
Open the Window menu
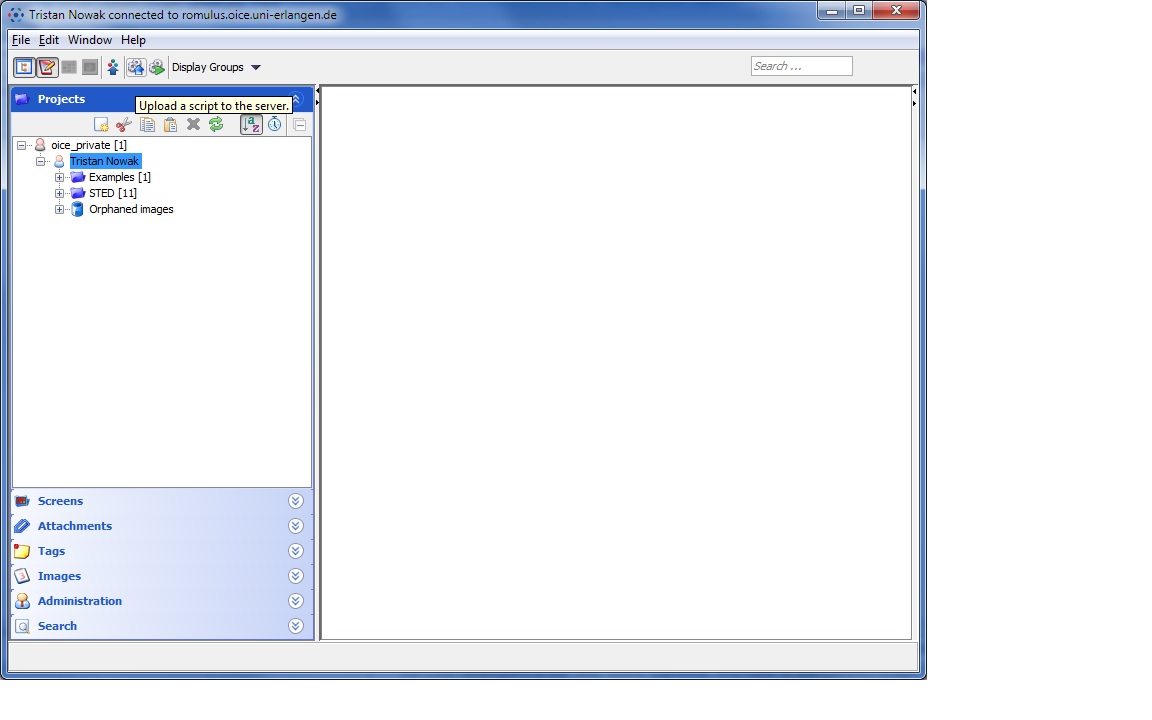89,40
